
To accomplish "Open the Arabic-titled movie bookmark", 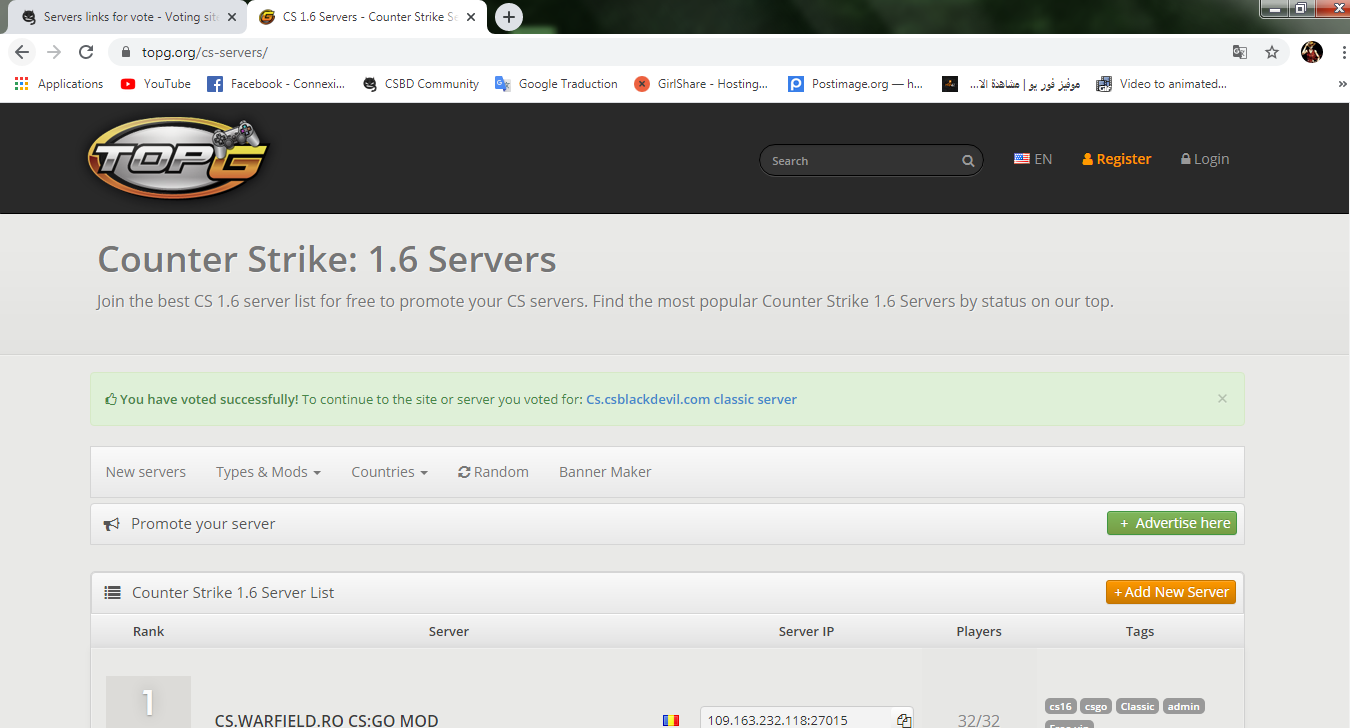I will pos(1010,84).
